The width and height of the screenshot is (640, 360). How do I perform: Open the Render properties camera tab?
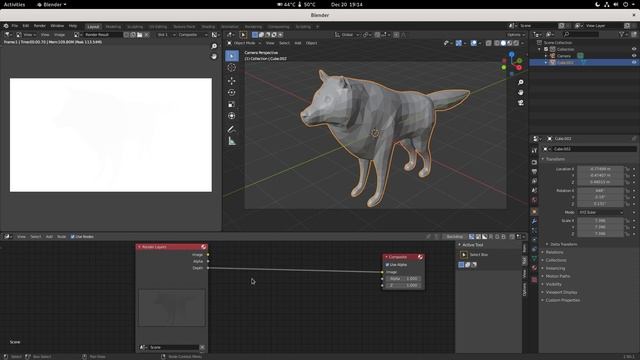(534, 162)
